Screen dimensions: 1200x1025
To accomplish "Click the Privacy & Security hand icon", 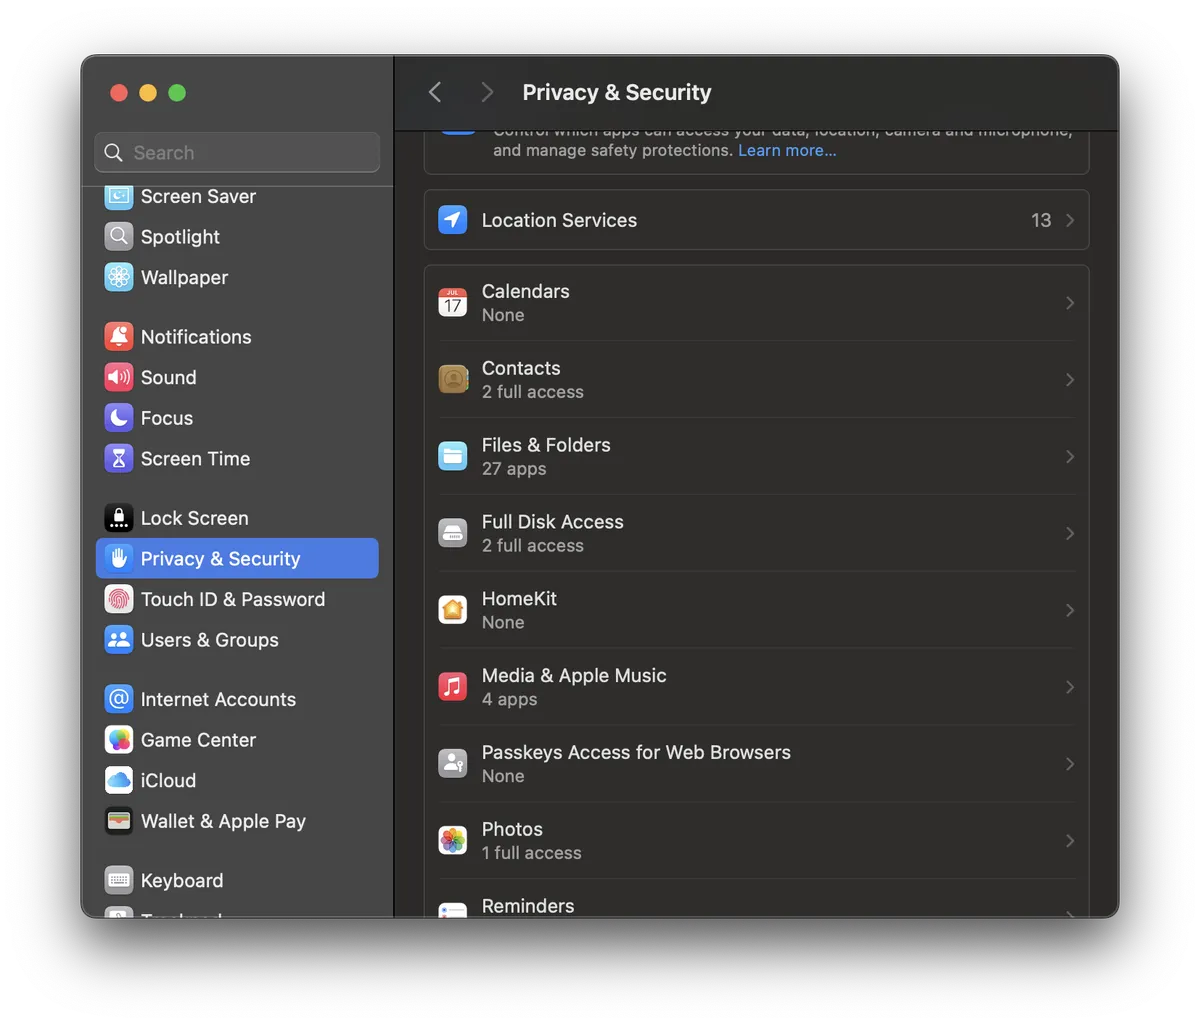I will [x=119, y=559].
